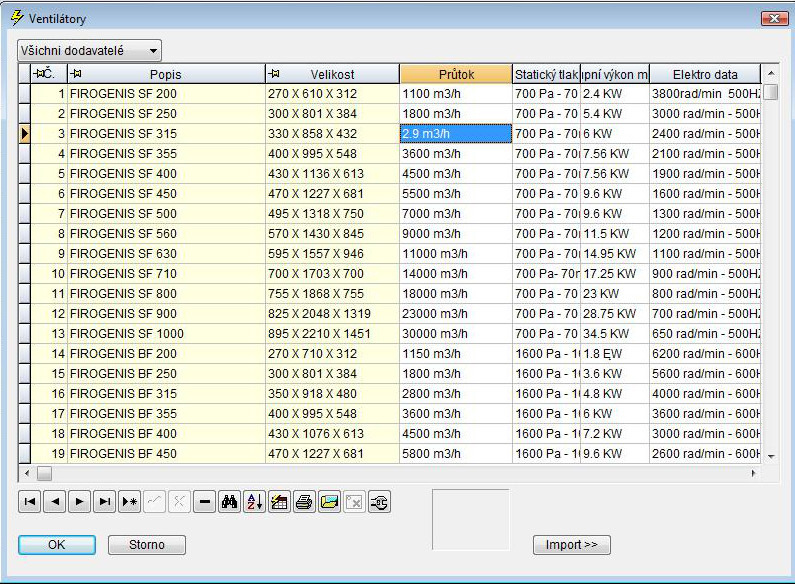Sort records with the A-Z icon
Screen dimensions: 795x584
(254, 502)
